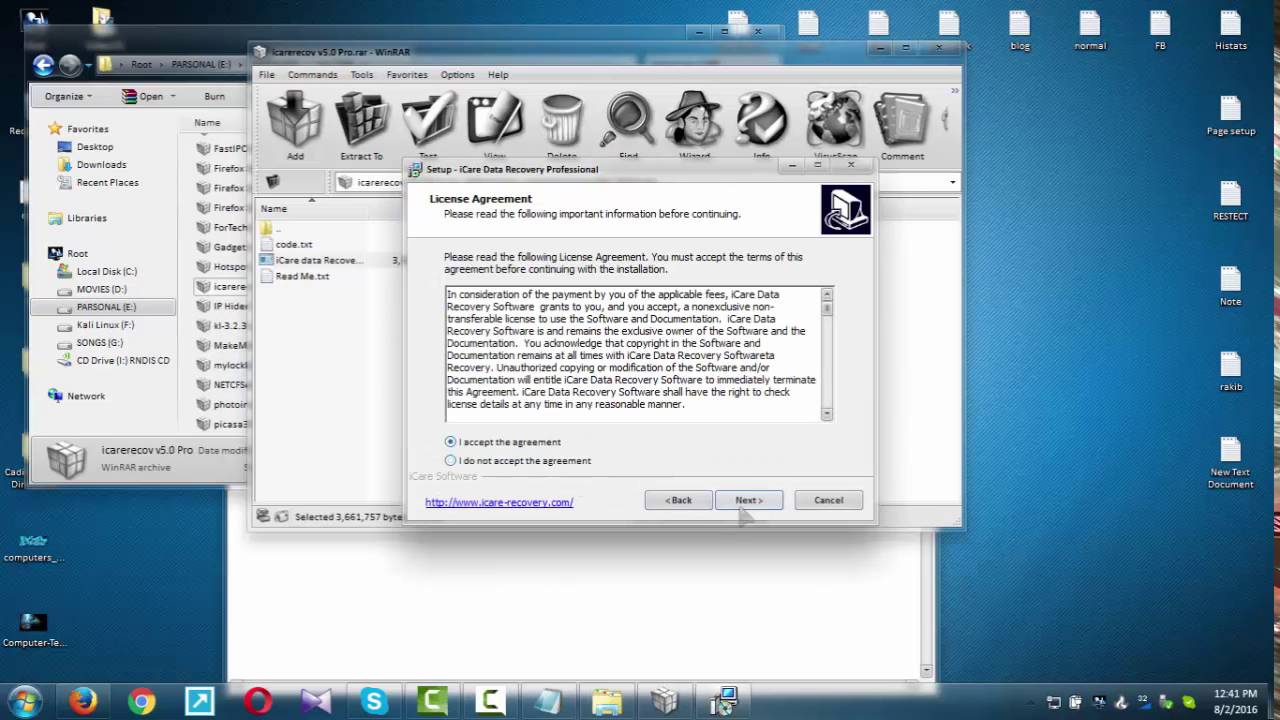Open Firefox from the taskbar

click(x=83, y=701)
